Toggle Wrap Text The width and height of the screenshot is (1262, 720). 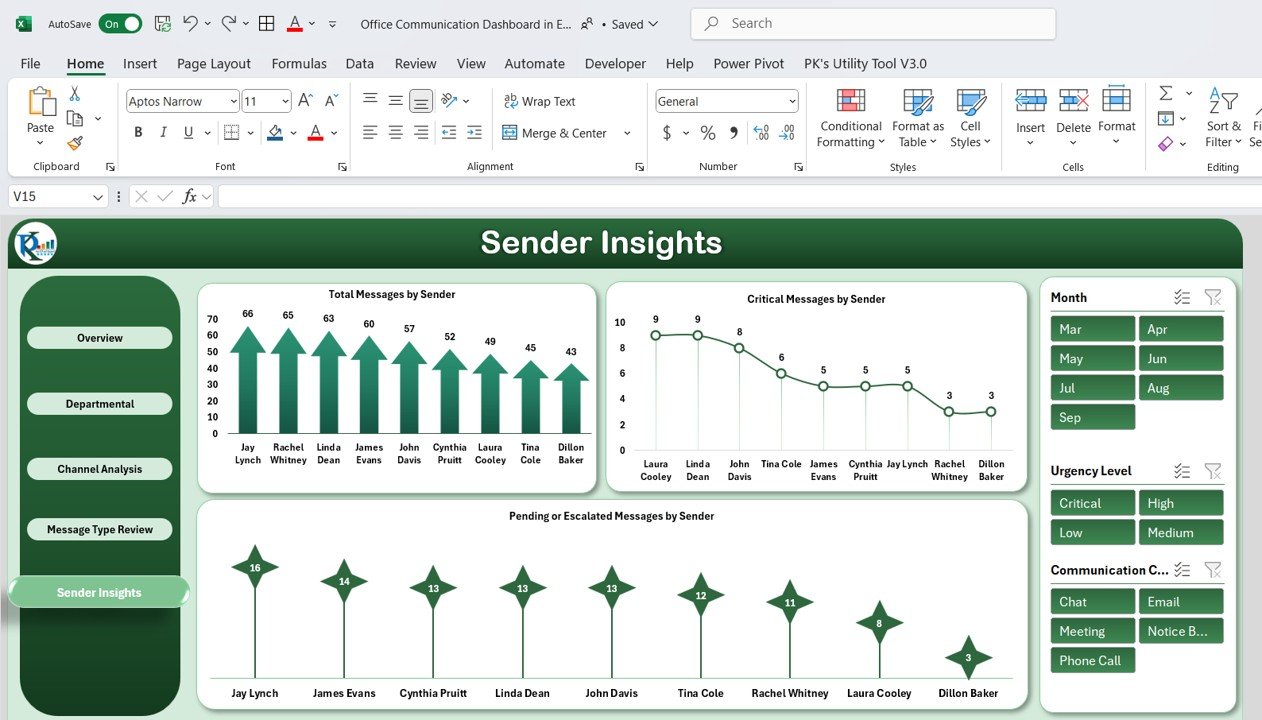click(539, 101)
